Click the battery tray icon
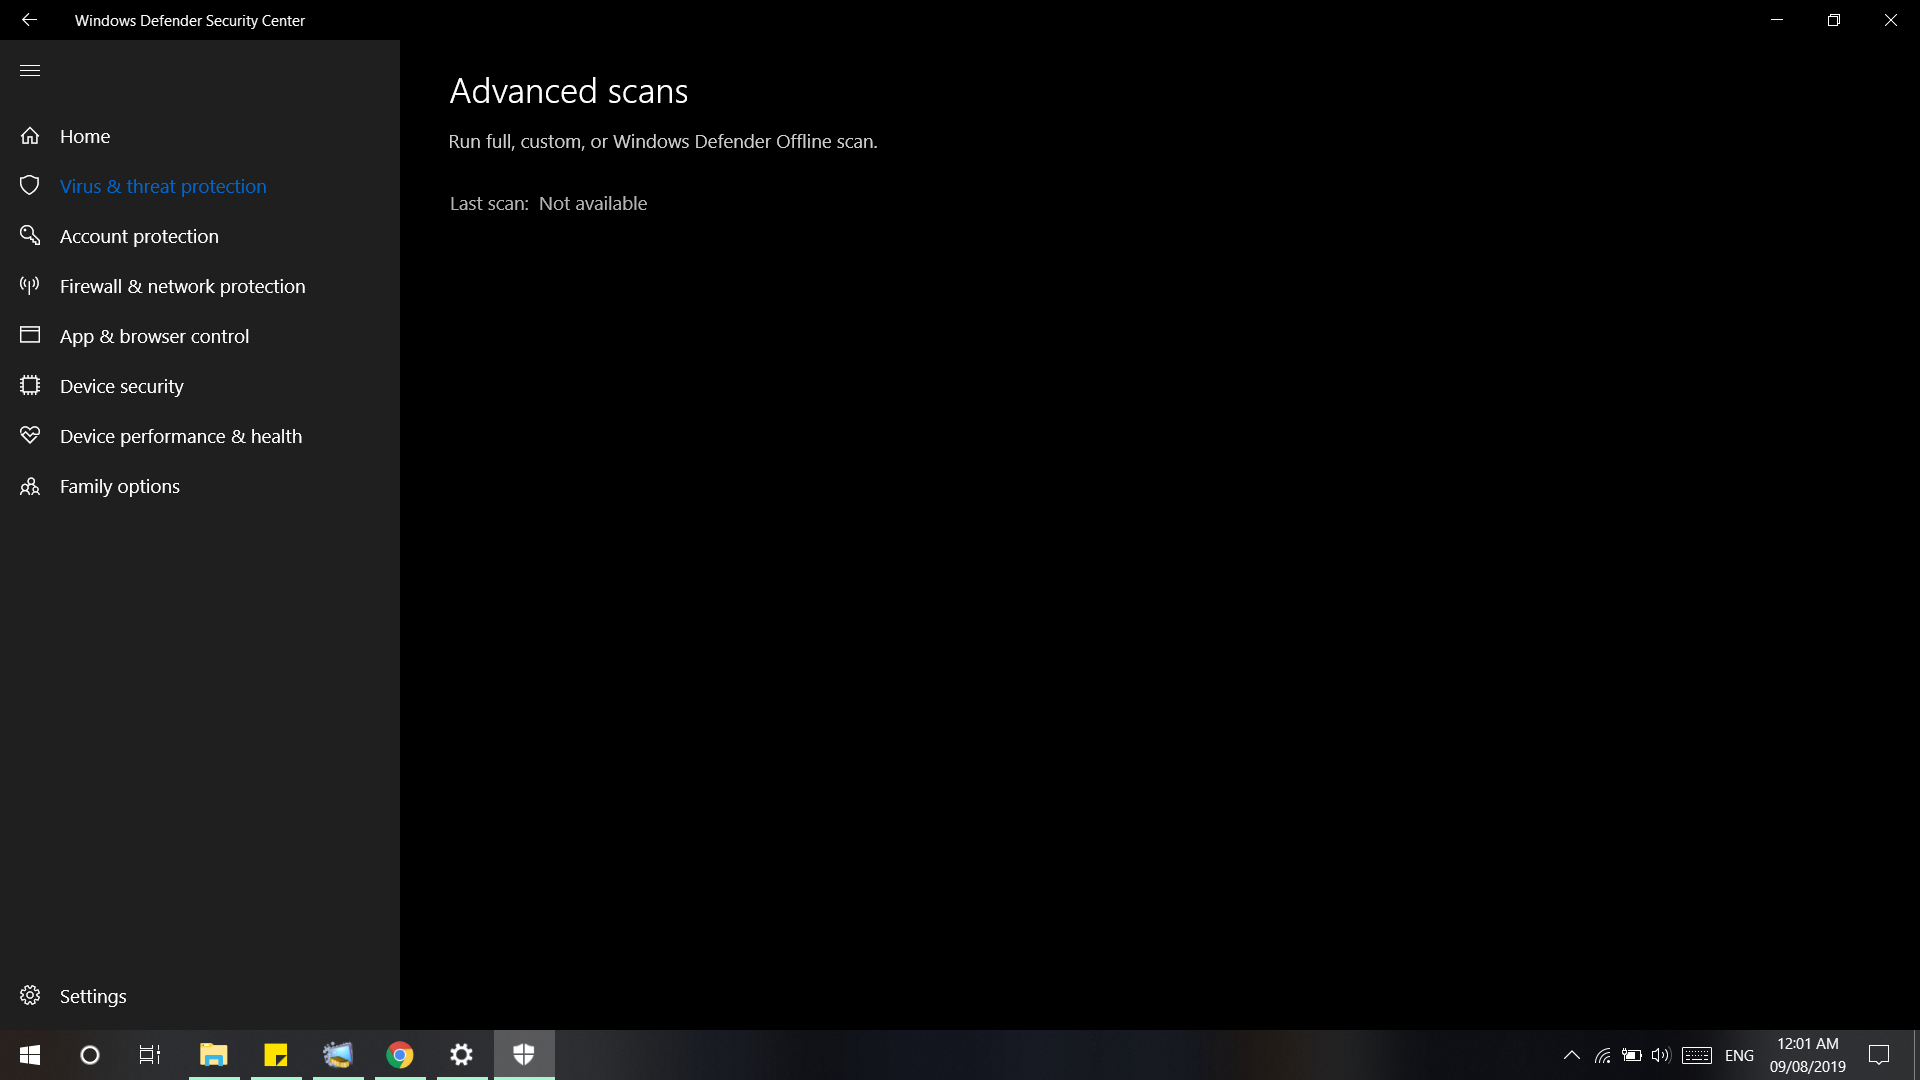The height and width of the screenshot is (1080, 1920). click(x=1632, y=1055)
